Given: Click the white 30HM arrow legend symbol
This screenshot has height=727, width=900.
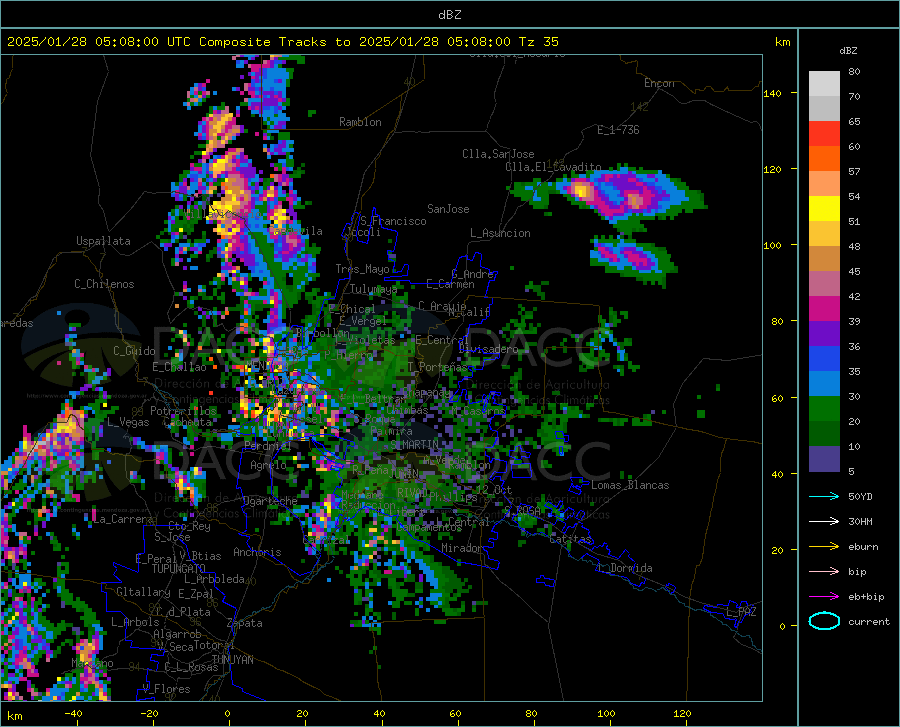Looking at the screenshot, I should 824,522.
